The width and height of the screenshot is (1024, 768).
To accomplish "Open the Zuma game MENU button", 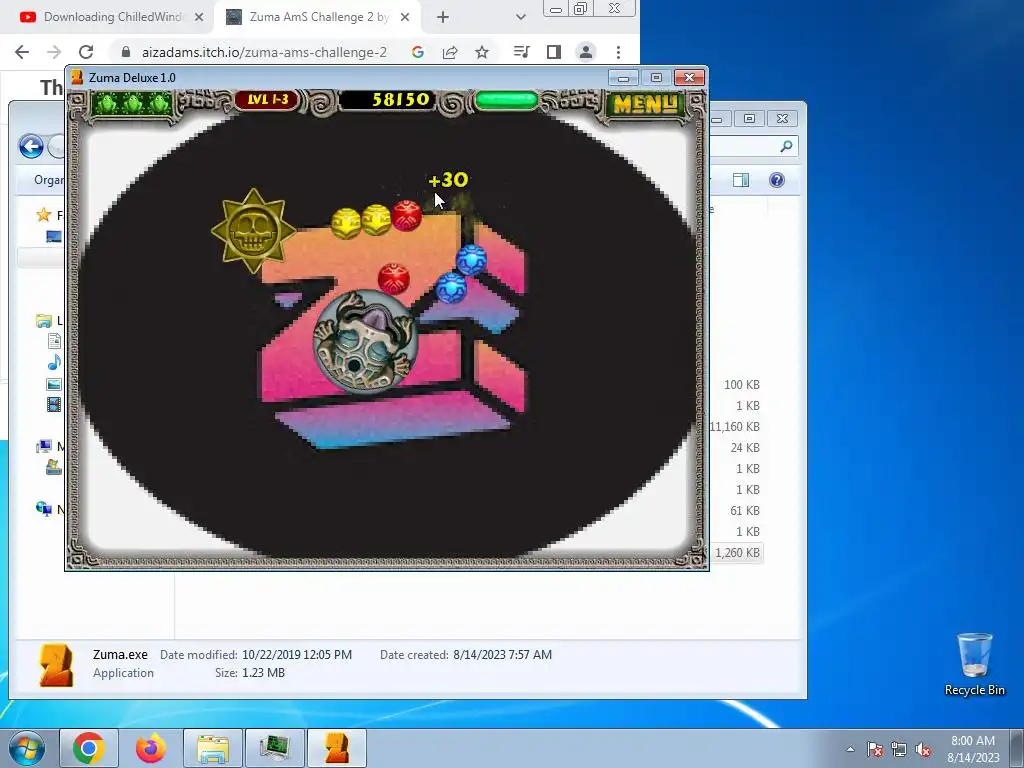I will 645,103.
